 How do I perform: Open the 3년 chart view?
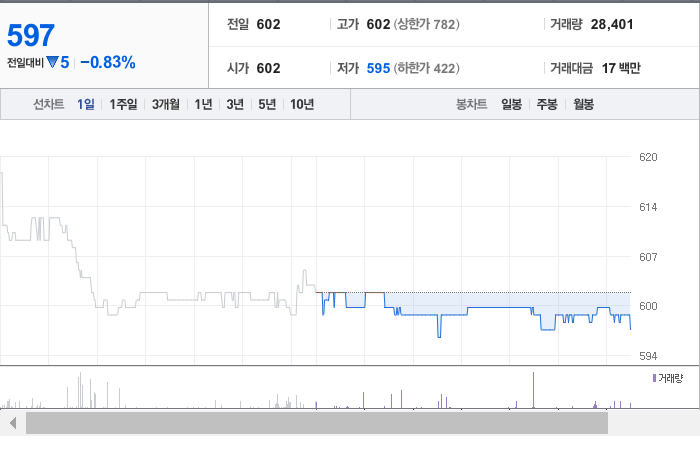235,104
